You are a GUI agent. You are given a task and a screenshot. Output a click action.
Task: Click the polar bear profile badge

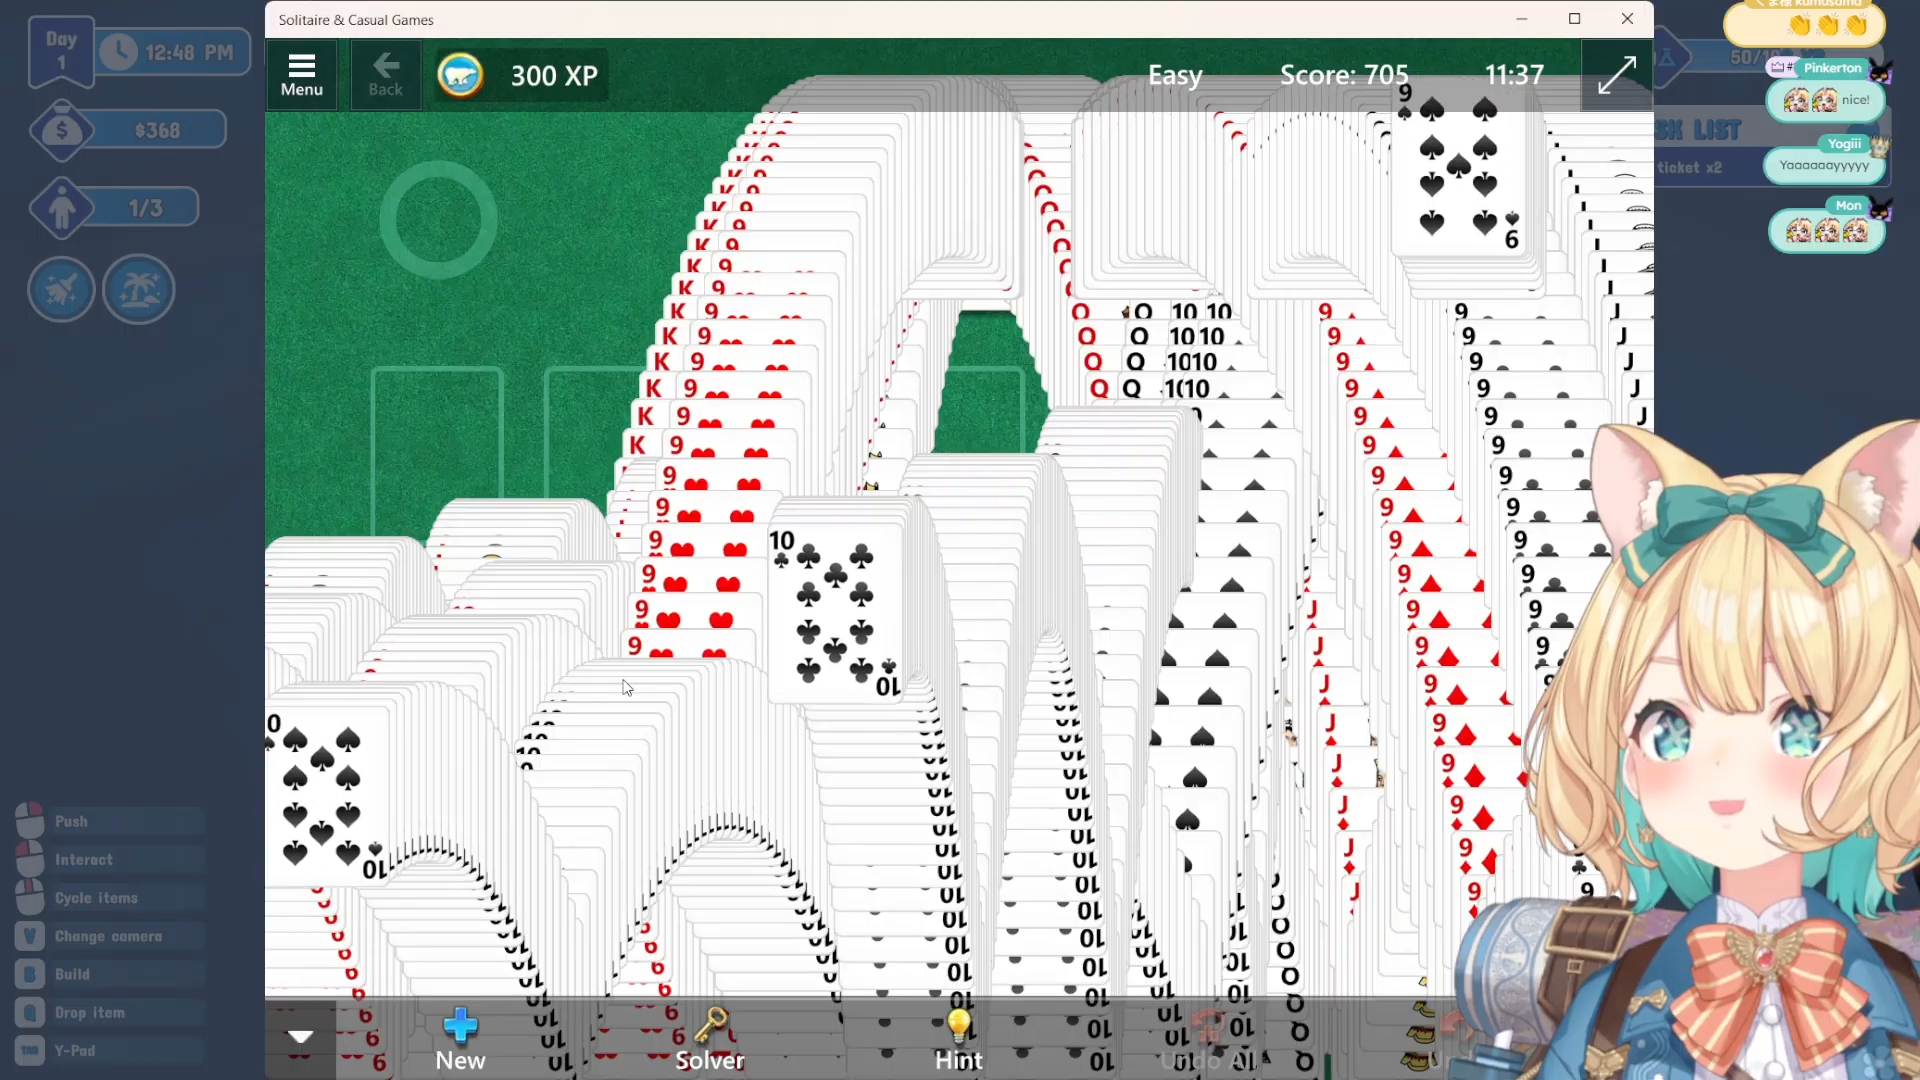coord(460,75)
